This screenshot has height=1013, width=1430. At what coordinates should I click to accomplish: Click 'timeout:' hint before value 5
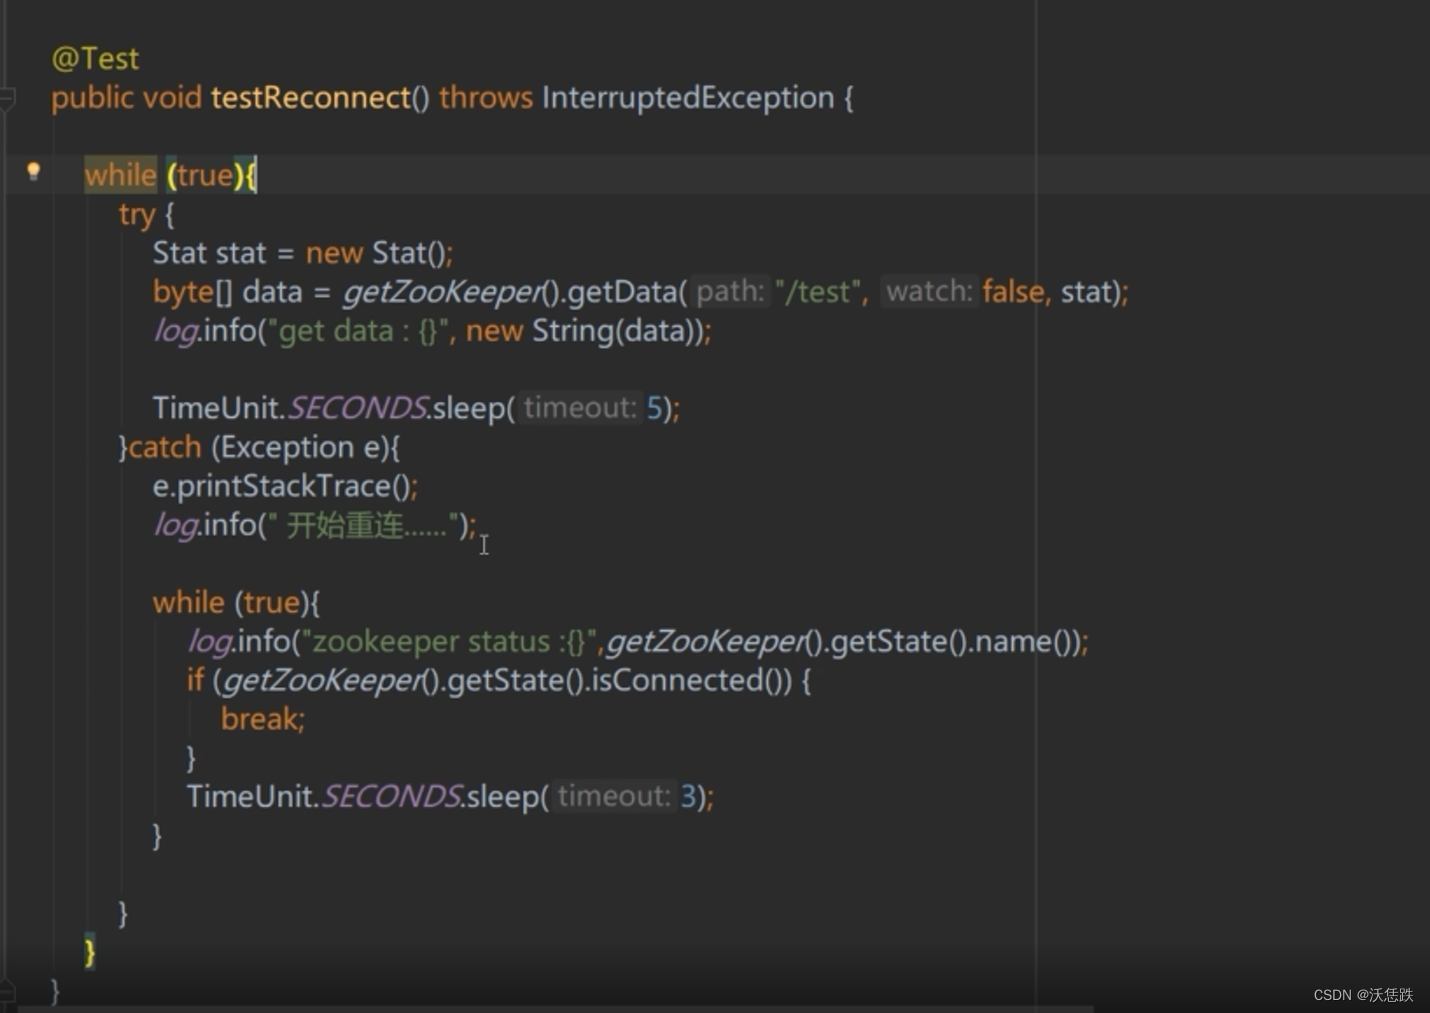pos(580,408)
